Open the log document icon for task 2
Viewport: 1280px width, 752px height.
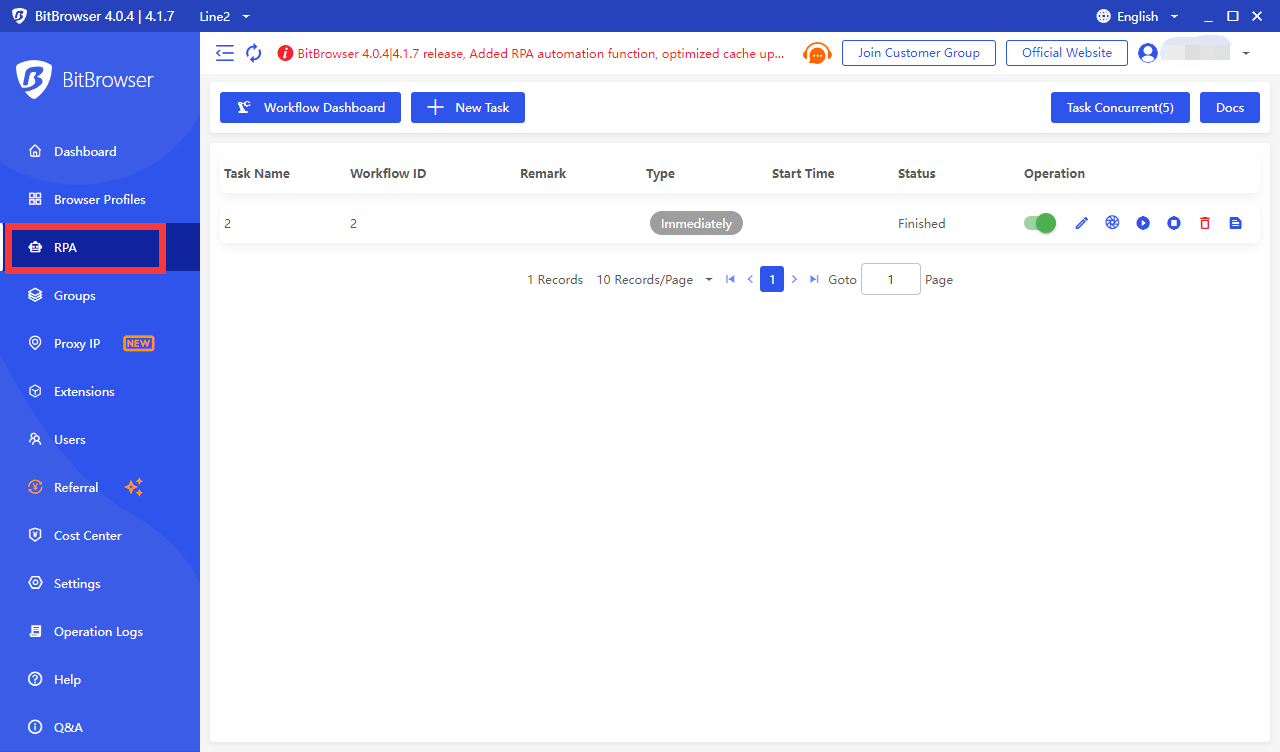click(1235, 223)
